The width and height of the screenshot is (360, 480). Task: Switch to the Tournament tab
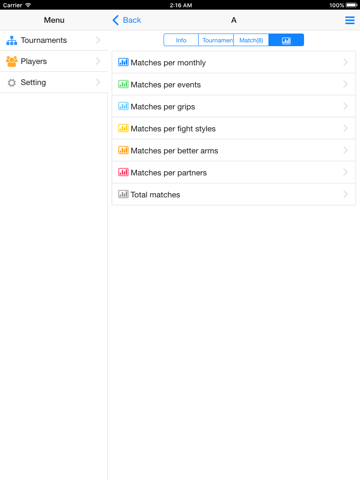pyautogui.click(x=216, y=40)
